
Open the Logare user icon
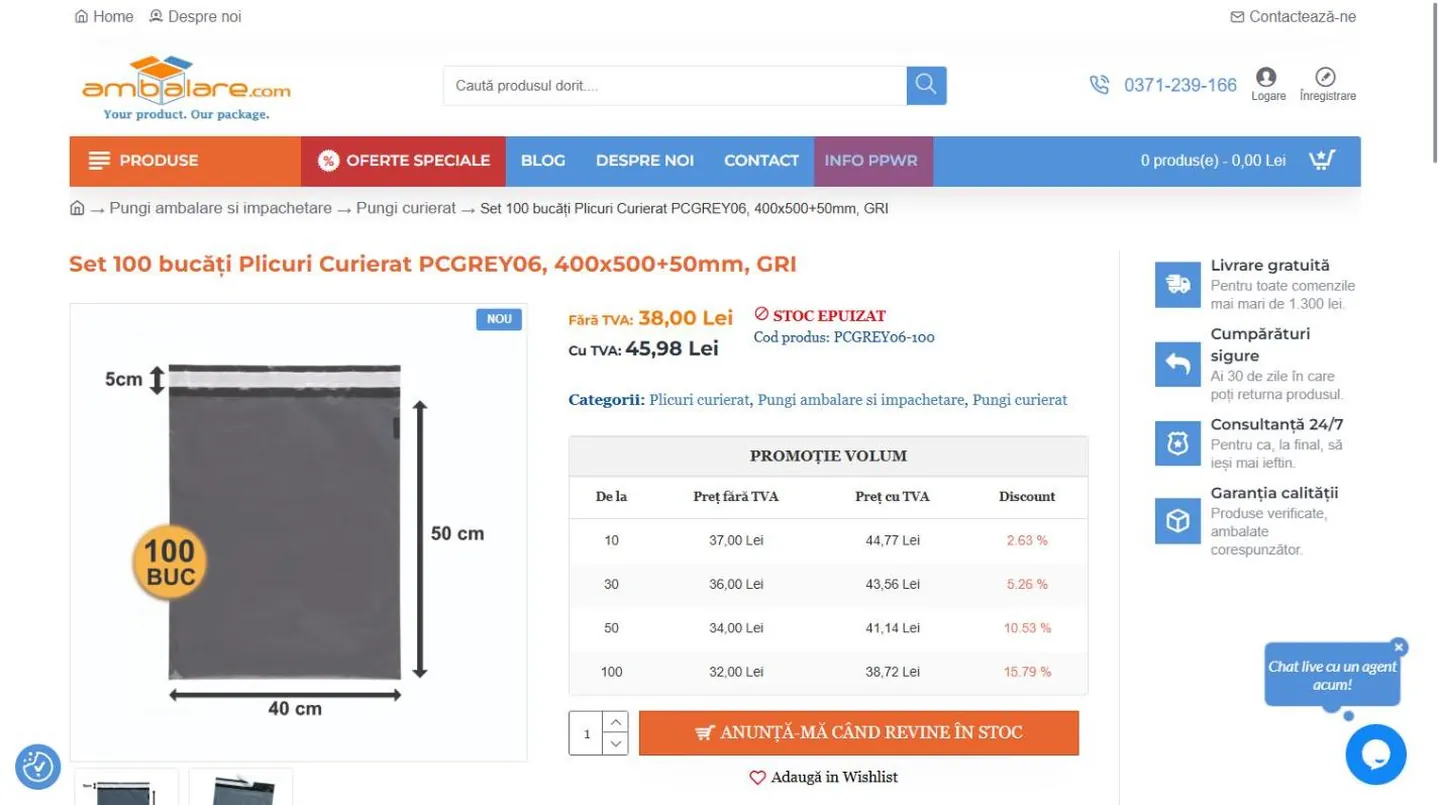click(1267, 77)
